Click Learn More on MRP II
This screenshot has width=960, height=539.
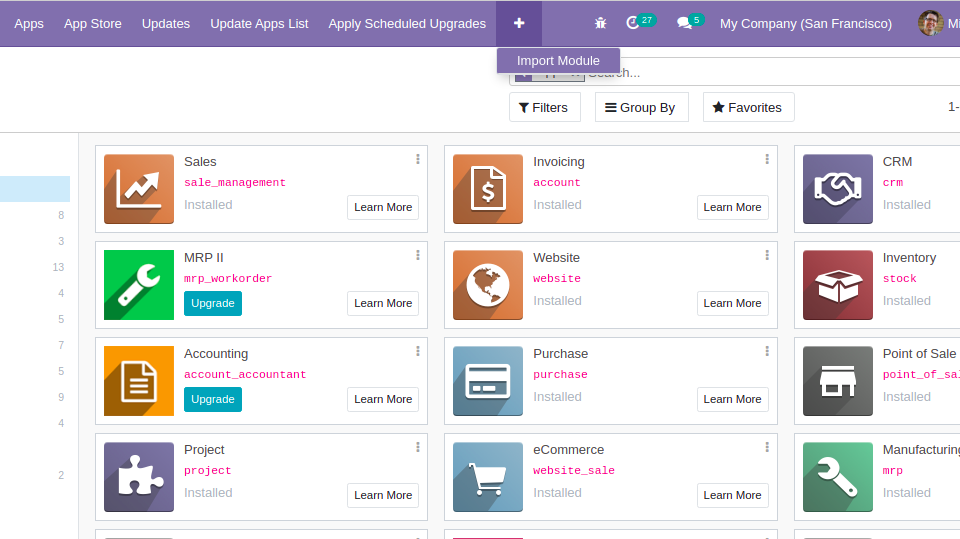click(x=383, y=303)
